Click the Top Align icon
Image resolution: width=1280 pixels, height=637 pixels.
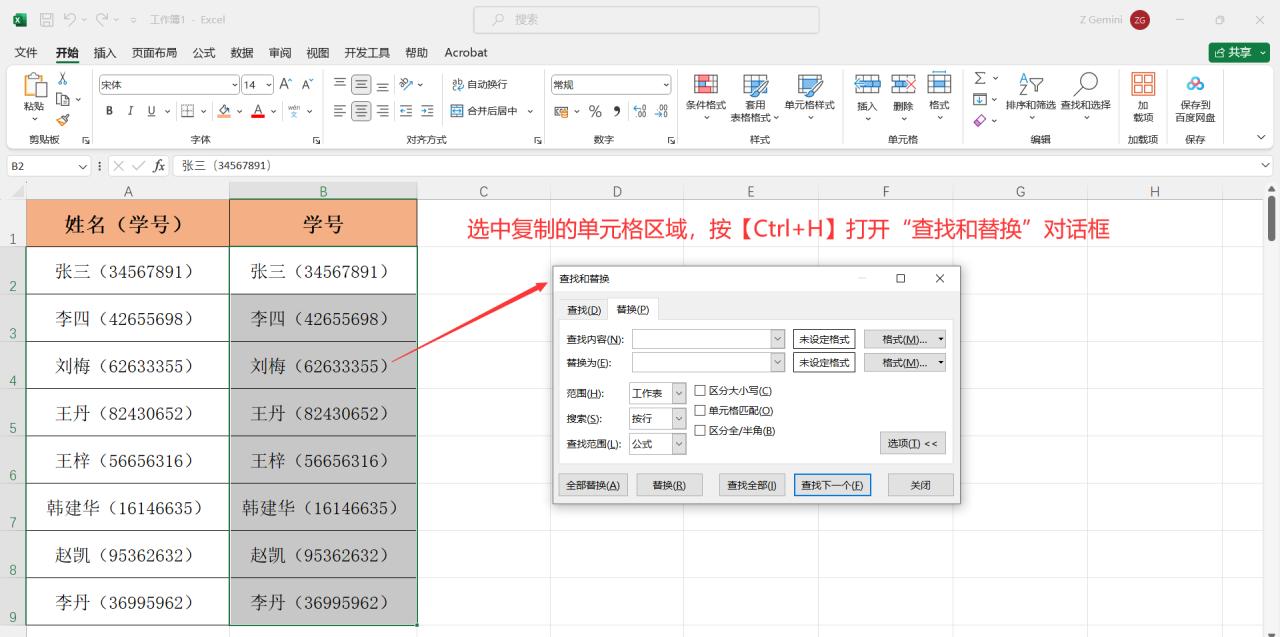[x=340, y=85]
